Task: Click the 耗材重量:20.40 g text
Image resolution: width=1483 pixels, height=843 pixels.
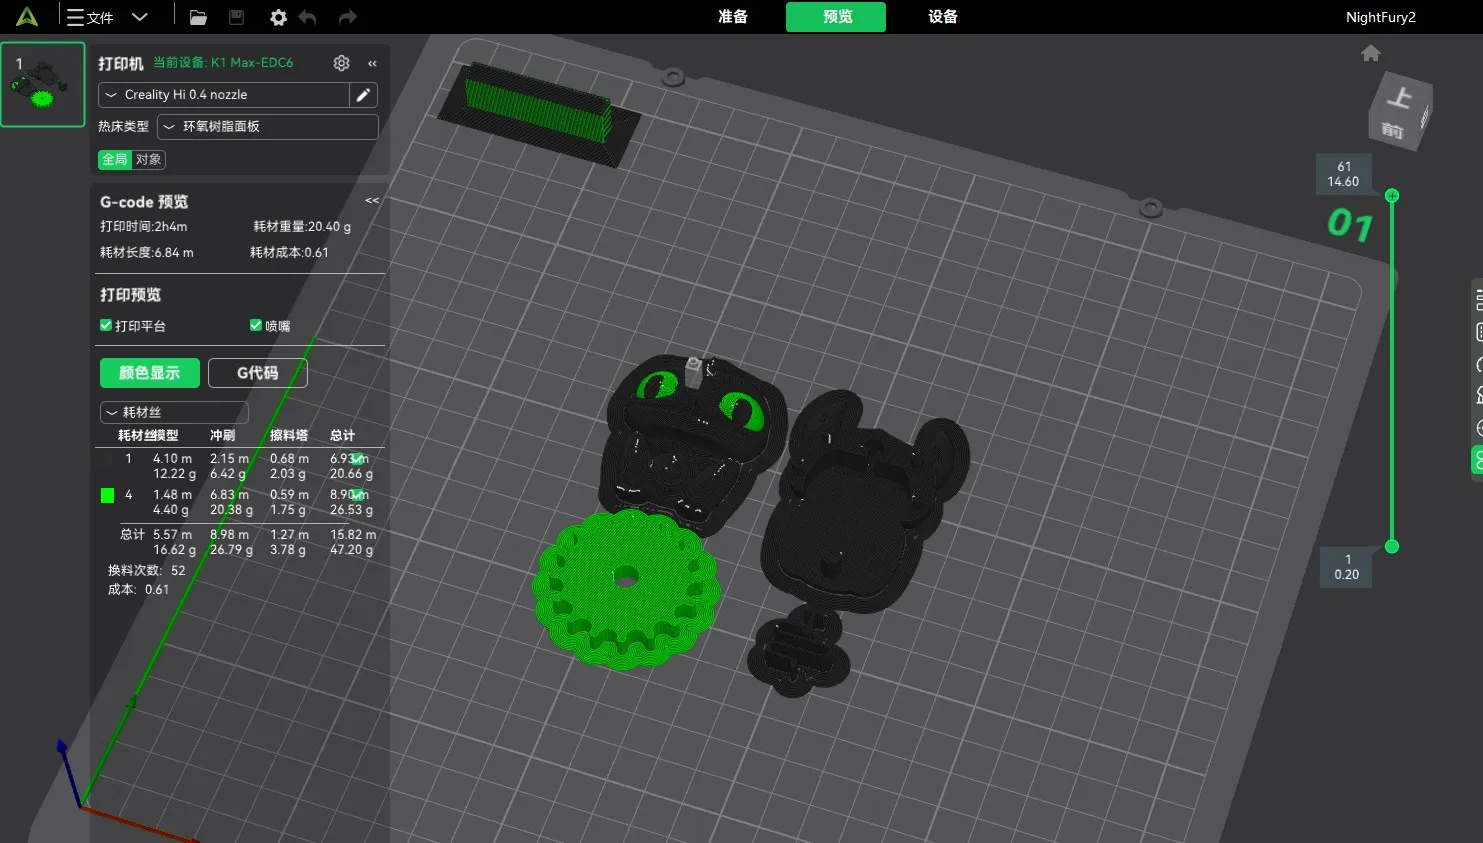Action: (x=302, y=227)
